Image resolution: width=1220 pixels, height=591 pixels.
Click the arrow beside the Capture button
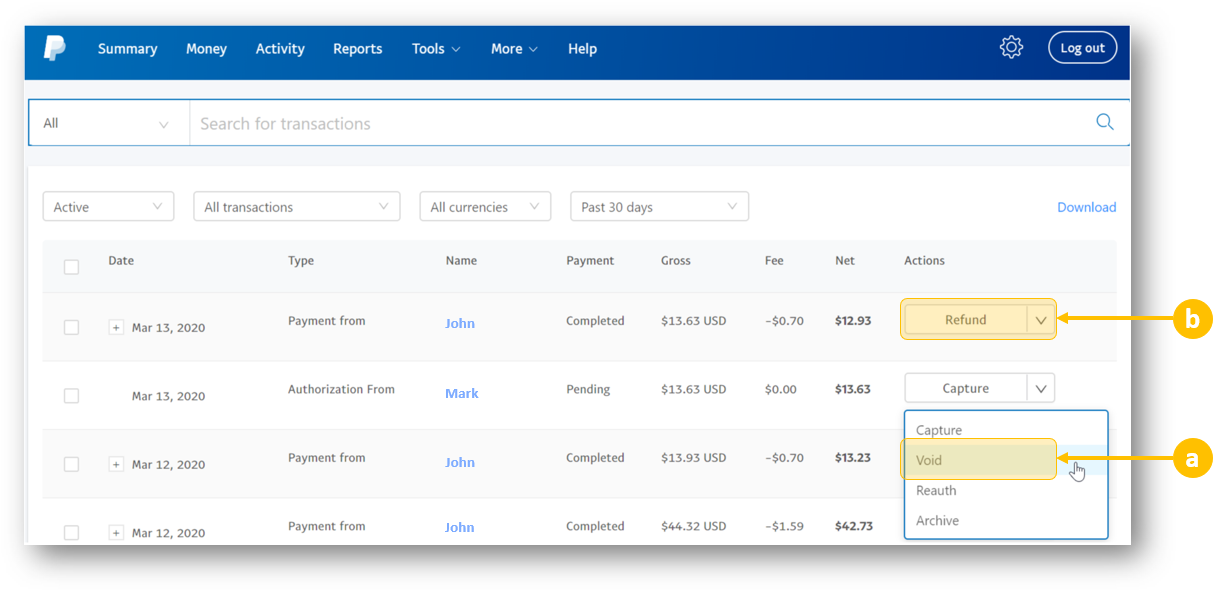(1040, 388)
